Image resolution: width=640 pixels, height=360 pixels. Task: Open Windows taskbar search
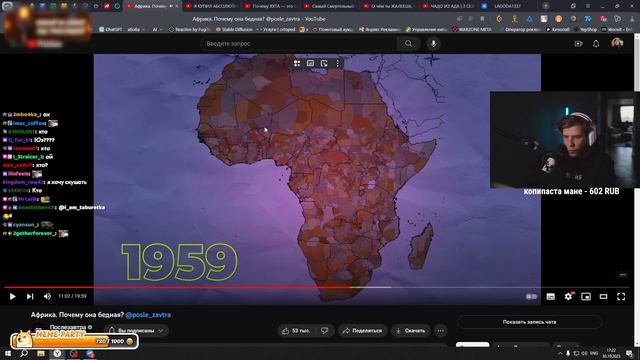pos(24,353)
